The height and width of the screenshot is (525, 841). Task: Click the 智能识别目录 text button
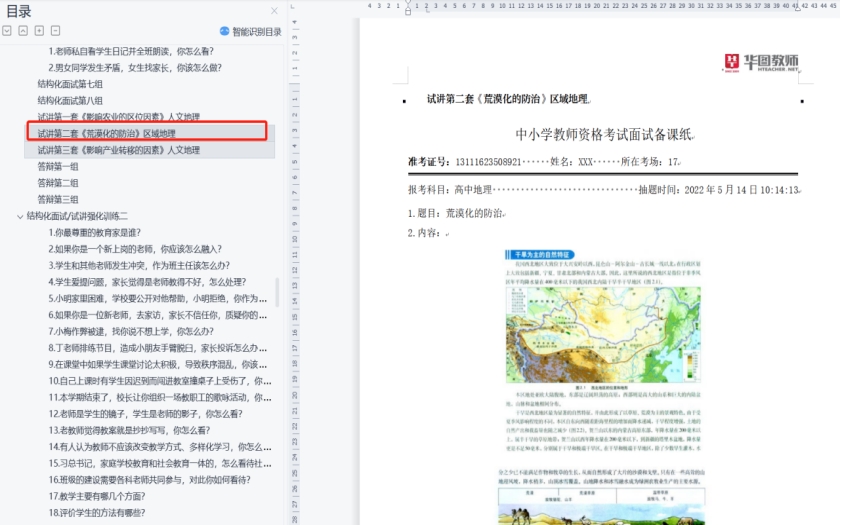pos(257,32)
